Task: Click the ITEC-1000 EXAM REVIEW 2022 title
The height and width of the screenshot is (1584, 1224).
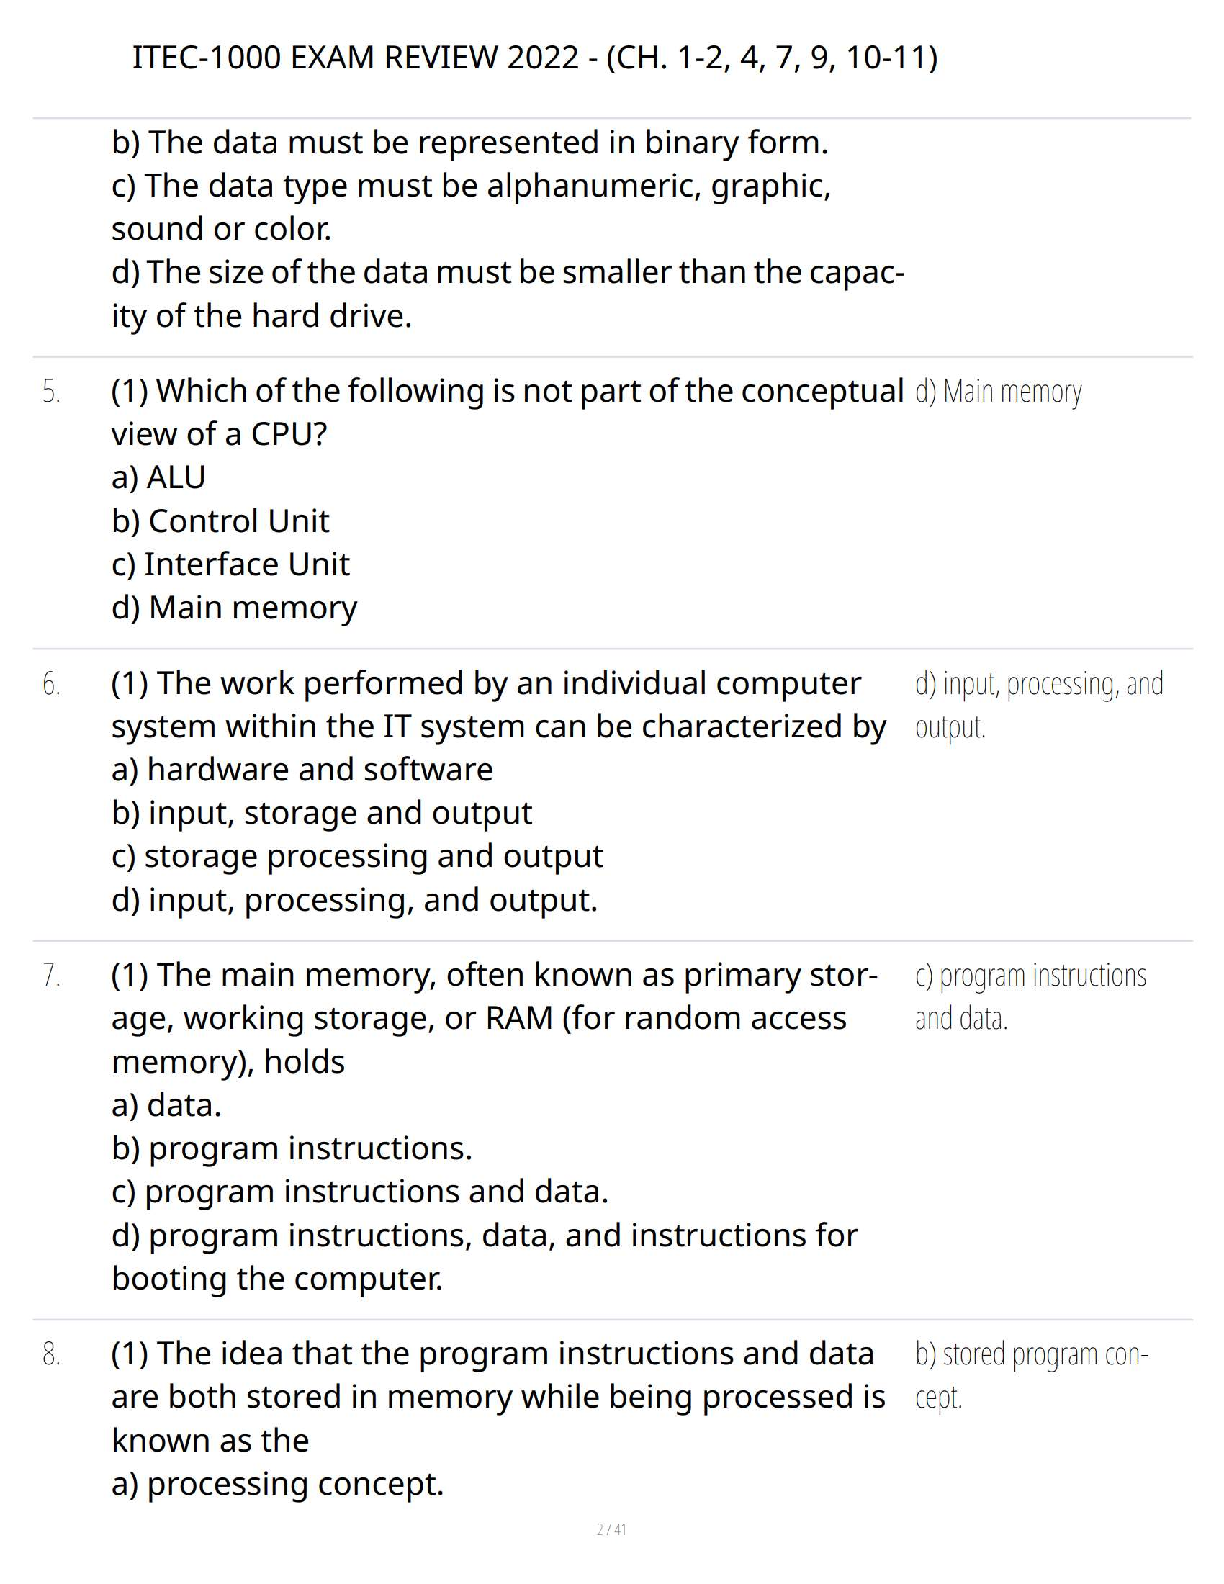Action: click(x=535, y=58)
